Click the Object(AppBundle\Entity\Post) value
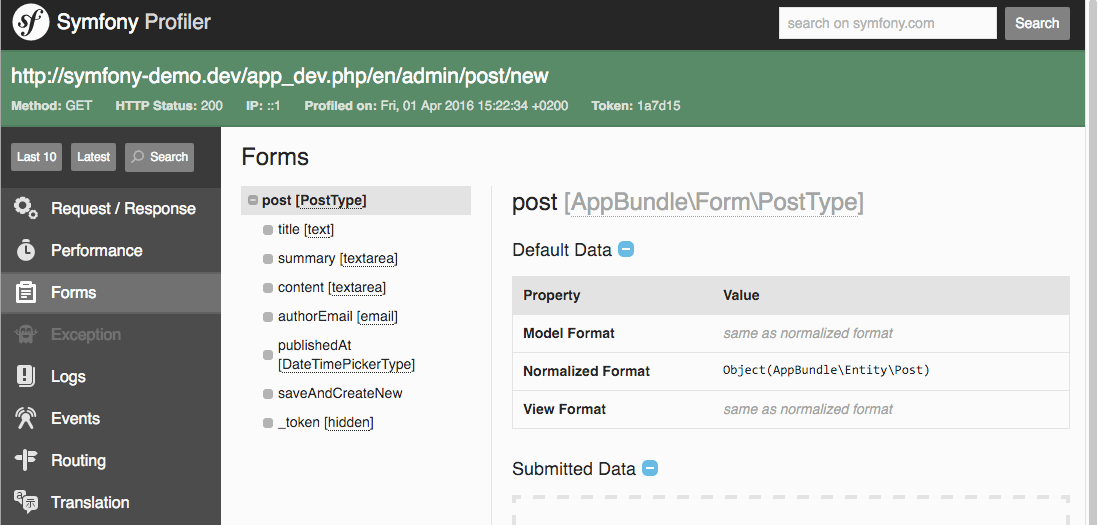Image resolution: width=1098 pixels, height=525 pixels. pos(826,370)
